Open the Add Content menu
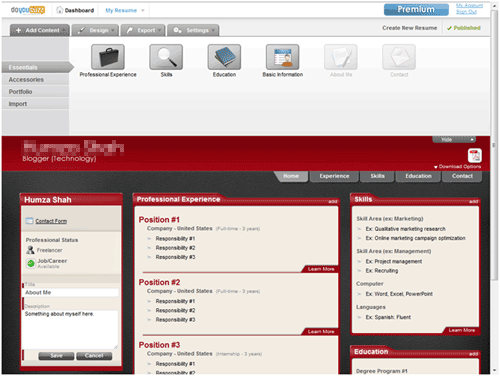This screenshot has height=376, width=500. click(40, 30)
